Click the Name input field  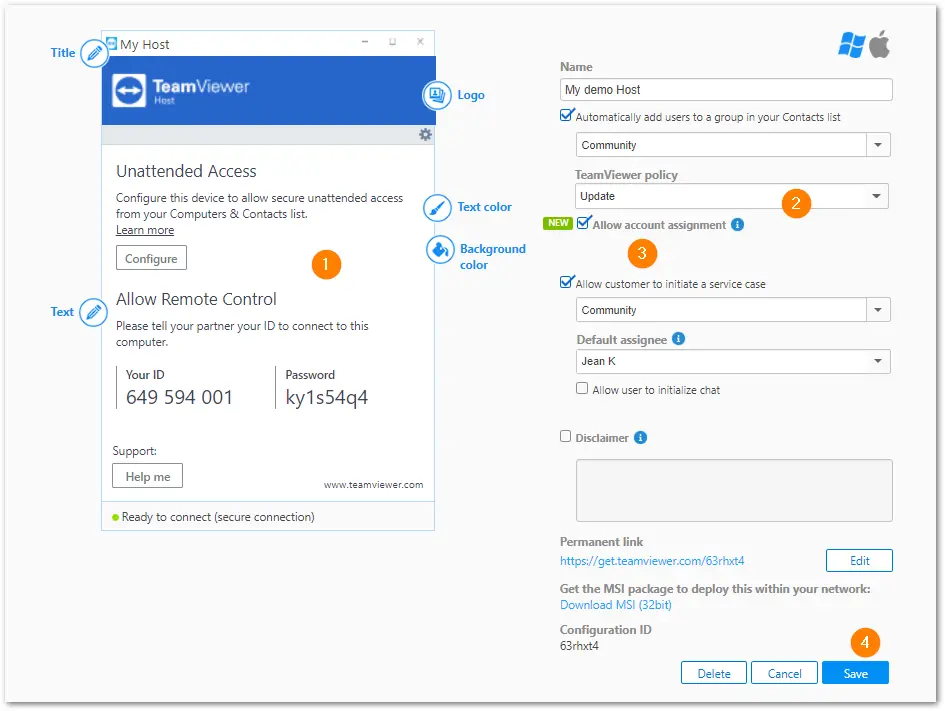tap(726, 90)
